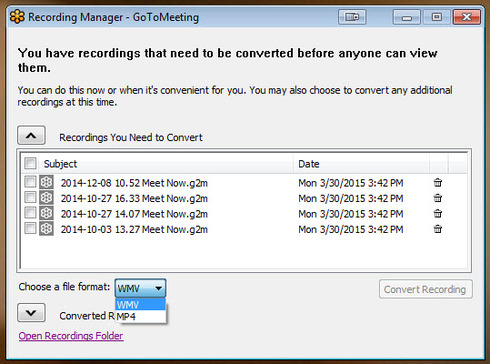Select the 2014-10-27 16.33 Meet Now.g2m row
Viewport: 490px width, 364px height.
coord(243,198)
